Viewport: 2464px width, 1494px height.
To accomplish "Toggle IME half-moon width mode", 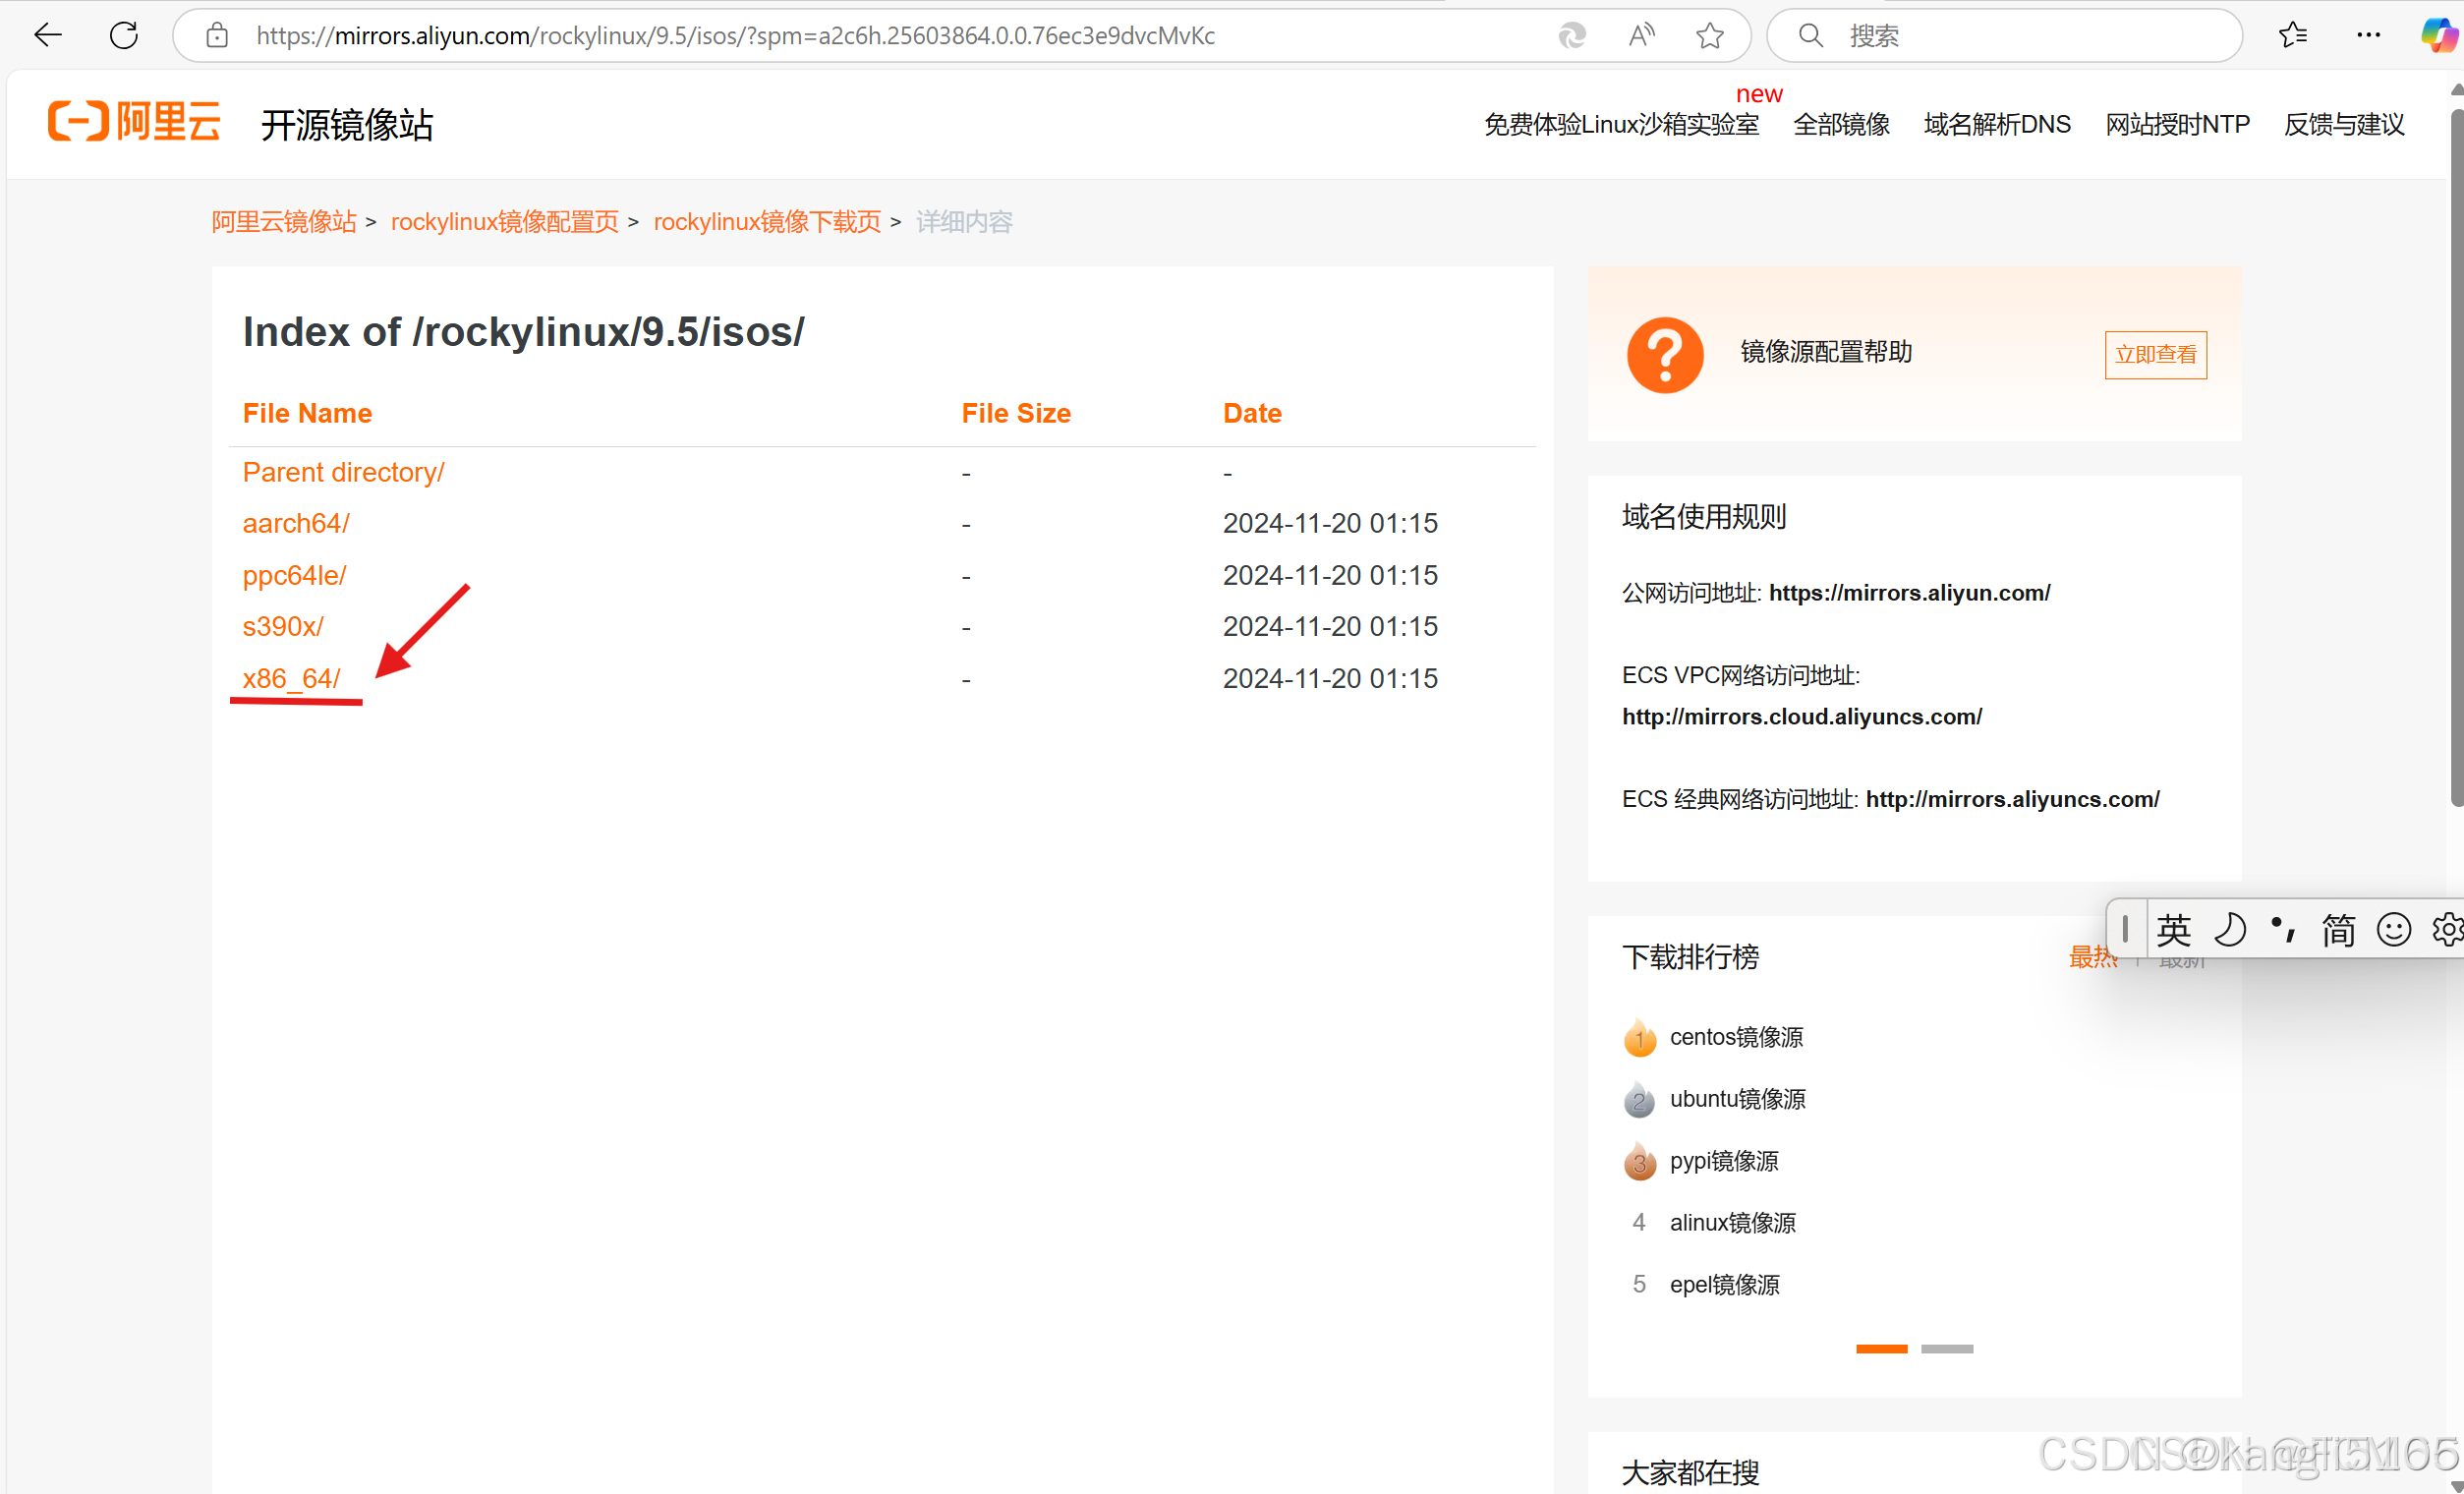I will coord(2229,930).
